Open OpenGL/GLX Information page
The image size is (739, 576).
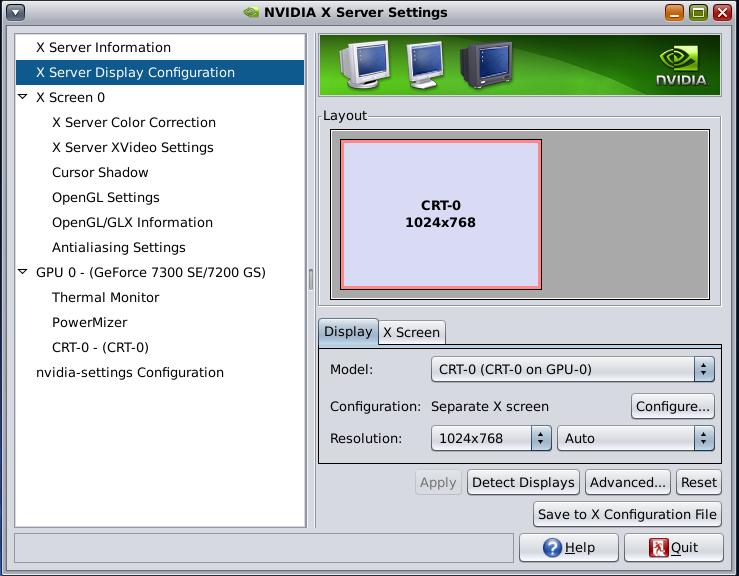coord(132,222)
